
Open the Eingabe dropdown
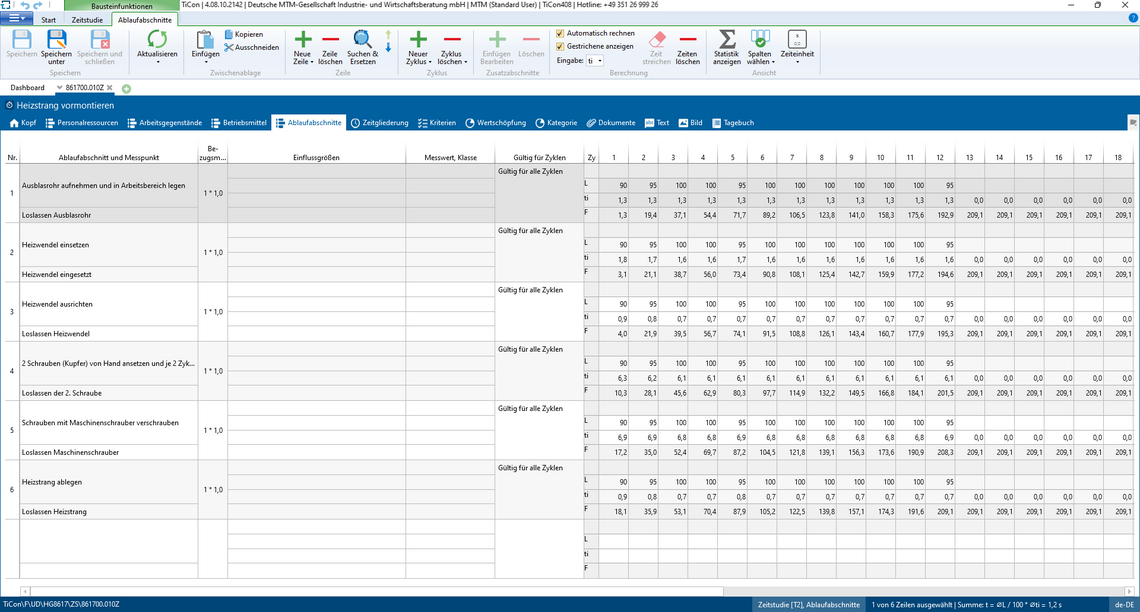coord(595,61)
